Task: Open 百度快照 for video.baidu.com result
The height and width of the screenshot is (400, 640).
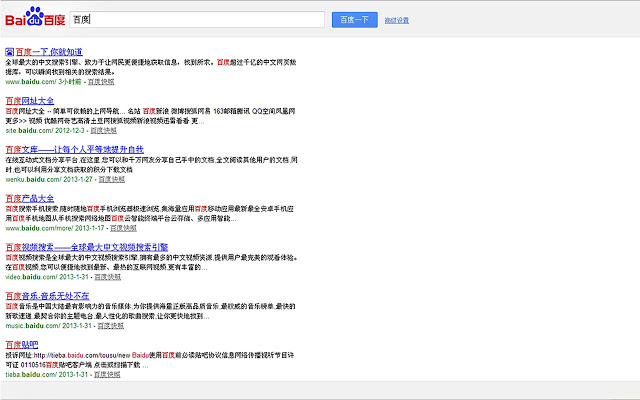Action: click(107, 277)
